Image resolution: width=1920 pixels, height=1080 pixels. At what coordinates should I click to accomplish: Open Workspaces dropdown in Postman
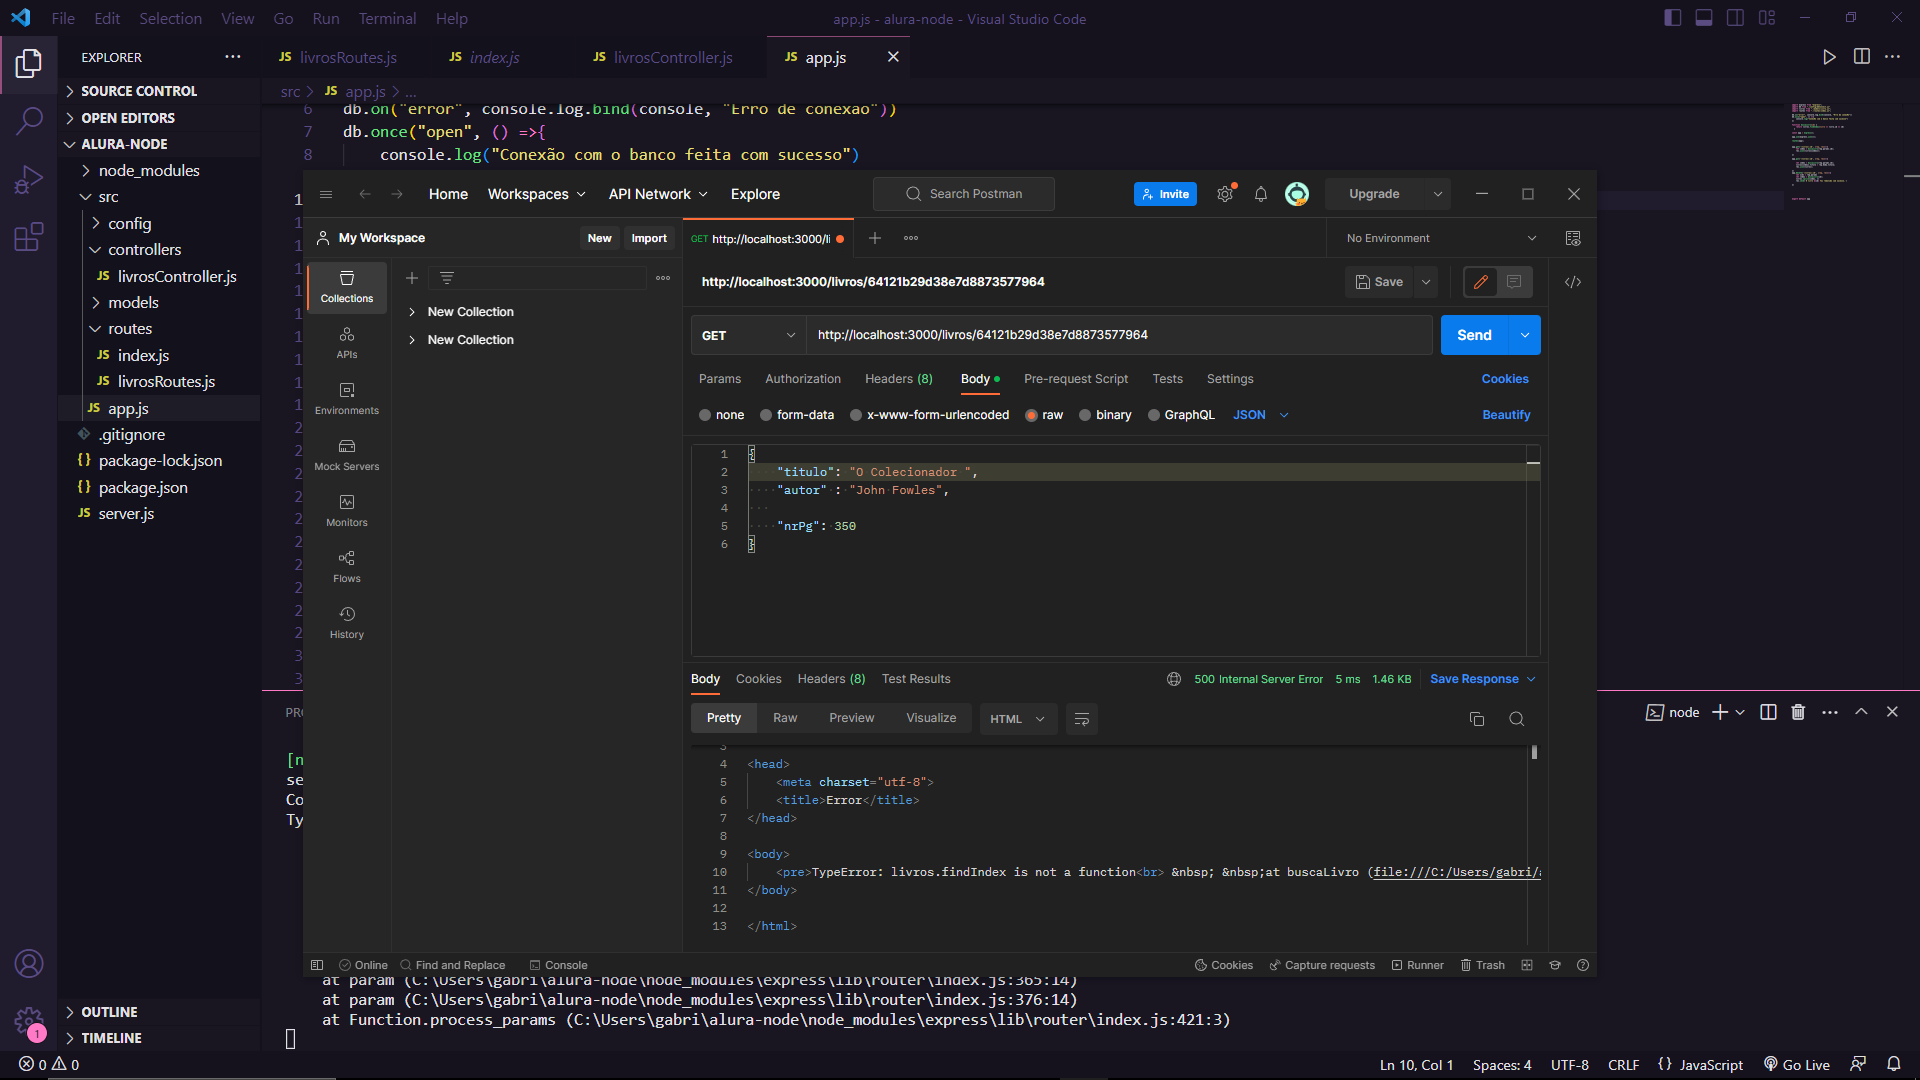(x=536, y=194)
